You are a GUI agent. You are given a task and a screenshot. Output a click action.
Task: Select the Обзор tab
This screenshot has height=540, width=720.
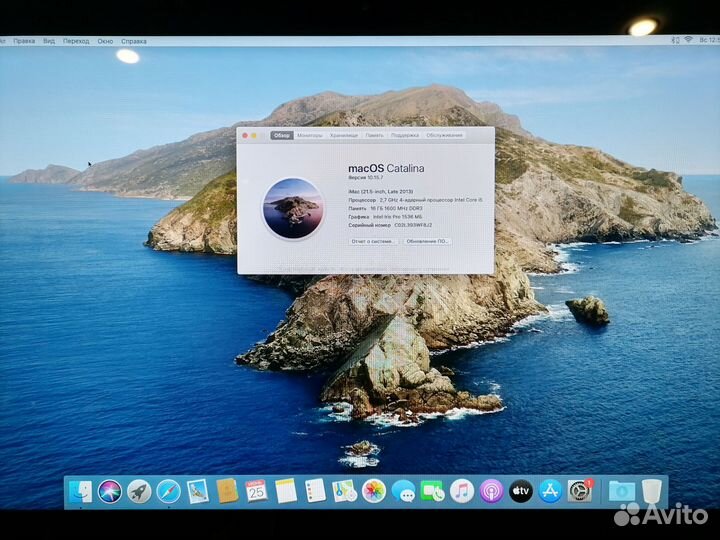click(281, 135)
